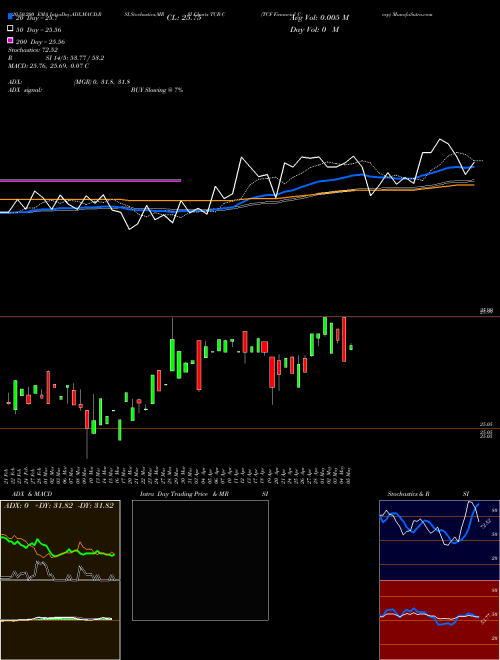Click the 'Avg Vol: 0.005 M' label

coord(319,18)
